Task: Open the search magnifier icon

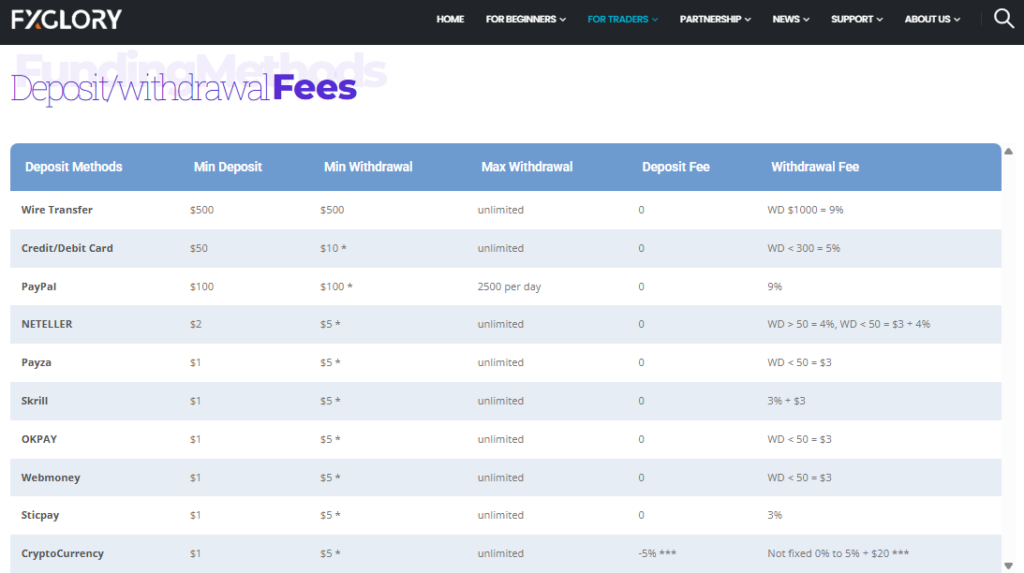Action: click(x=1004, y=19)
